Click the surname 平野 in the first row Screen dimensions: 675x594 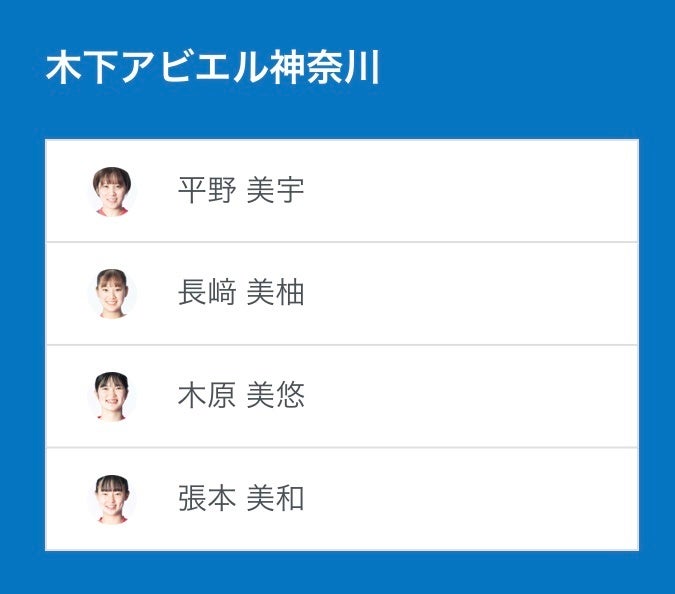click(x=207, y=191)
